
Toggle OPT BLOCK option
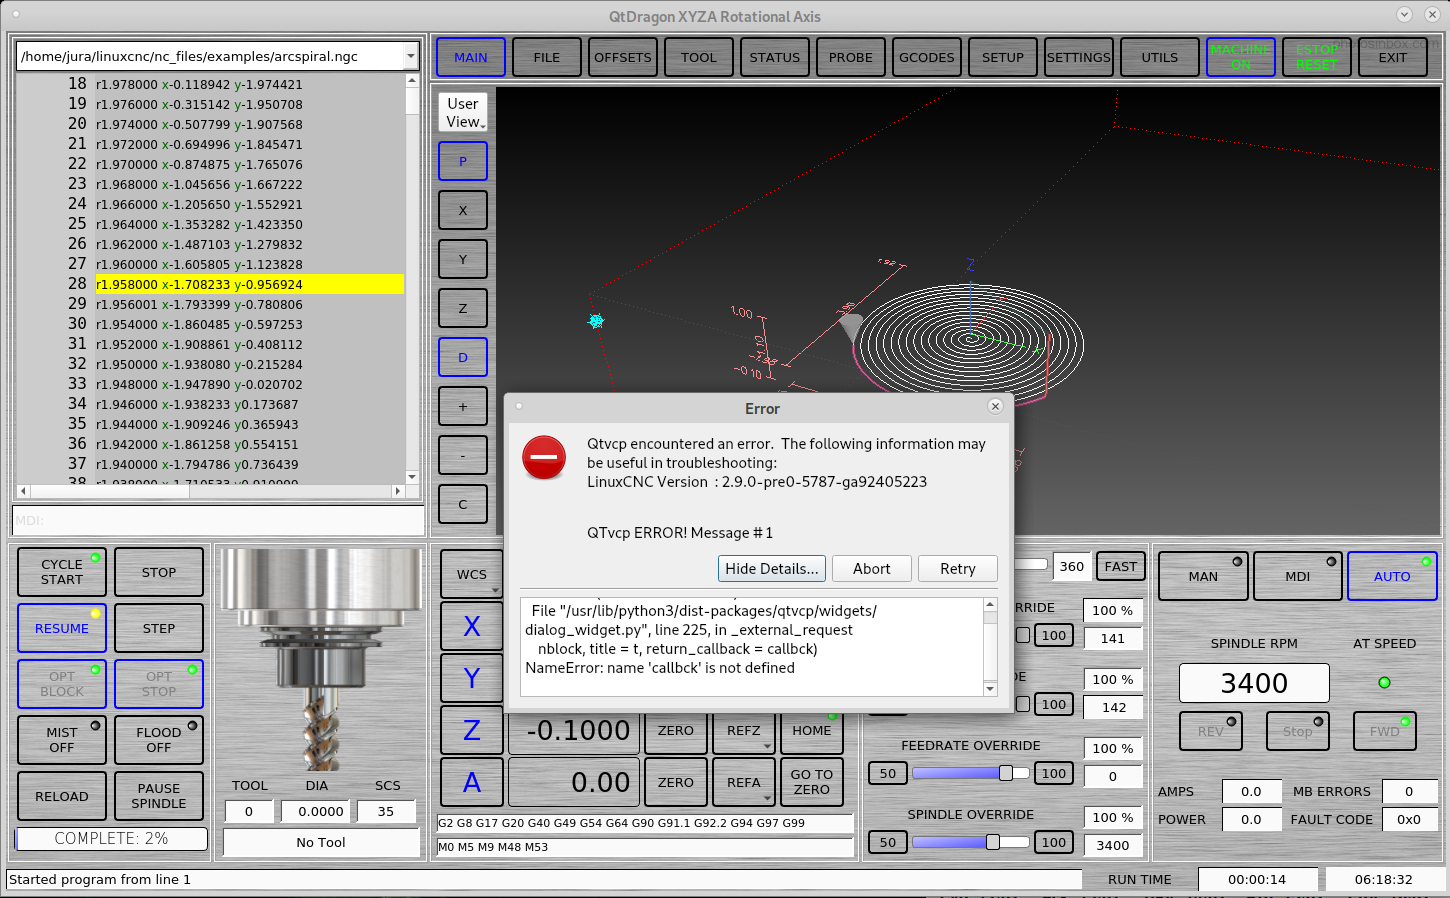coord(62,684)
